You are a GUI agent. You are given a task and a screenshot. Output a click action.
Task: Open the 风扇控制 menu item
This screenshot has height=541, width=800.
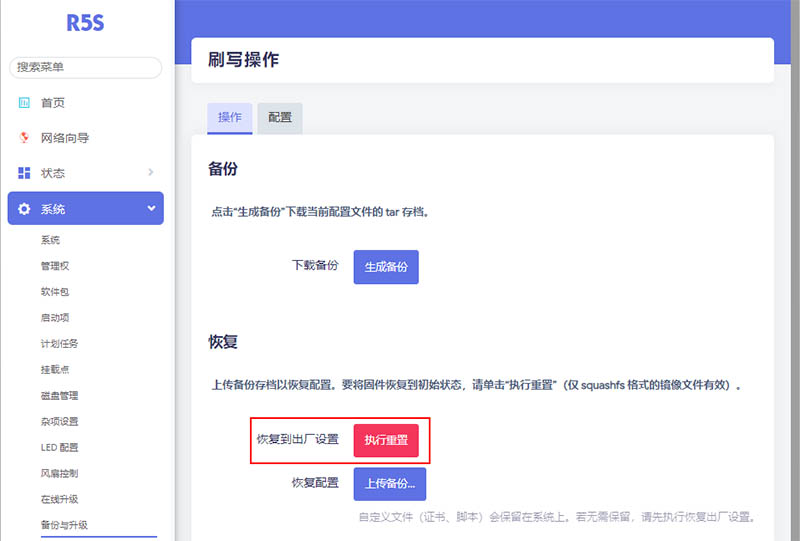pyautogui.click(x=59, y=473)
